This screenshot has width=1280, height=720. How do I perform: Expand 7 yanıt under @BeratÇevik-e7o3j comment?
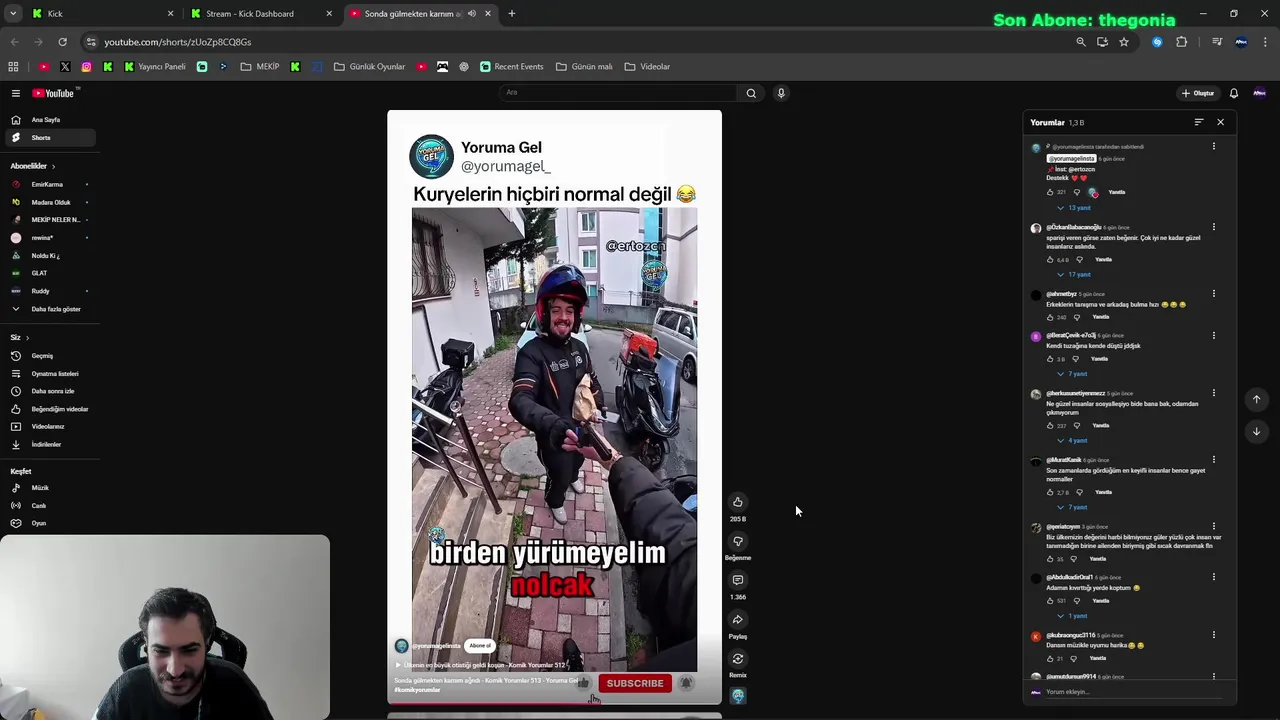coord(1071,374)
